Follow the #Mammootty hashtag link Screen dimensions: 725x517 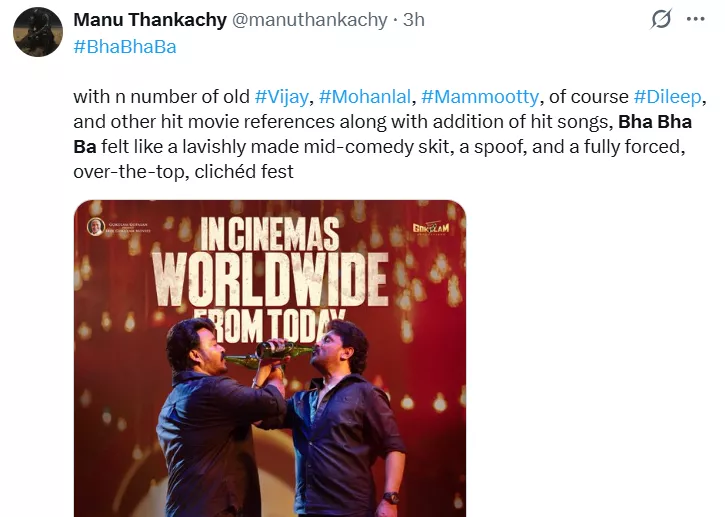[481, 97]
